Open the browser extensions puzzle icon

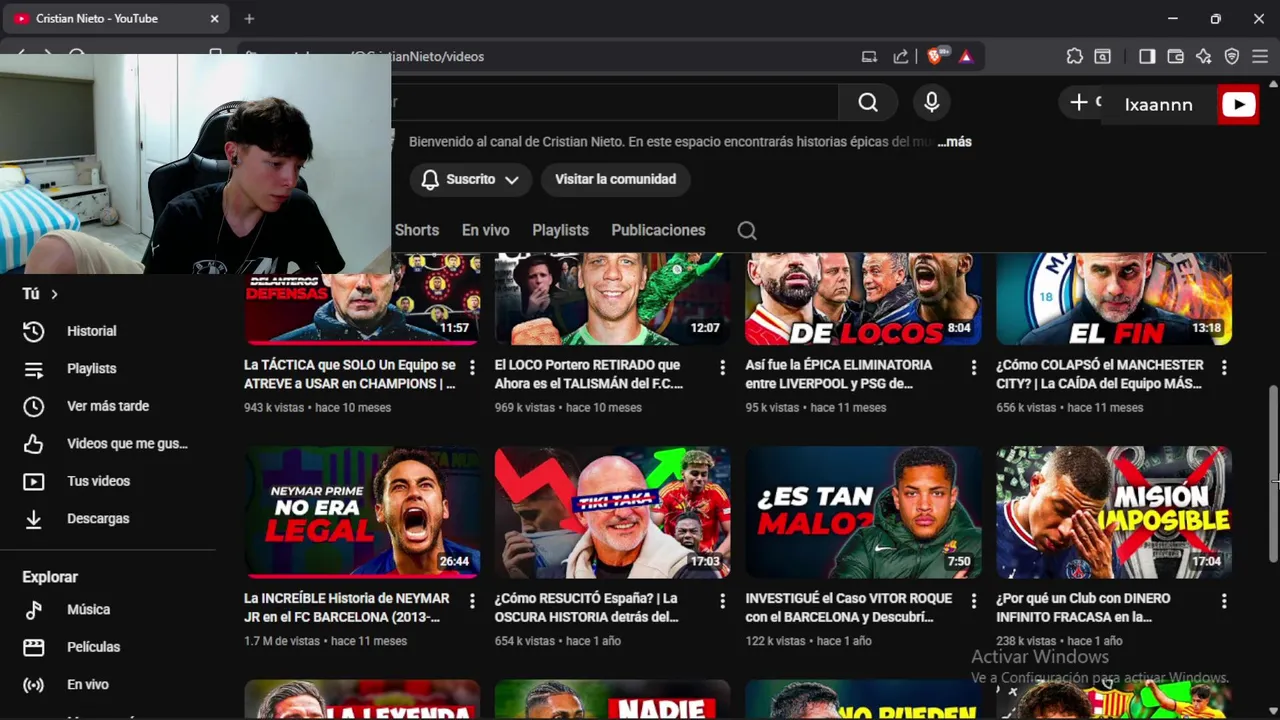pyautogui.click(x=1074, y=57)
